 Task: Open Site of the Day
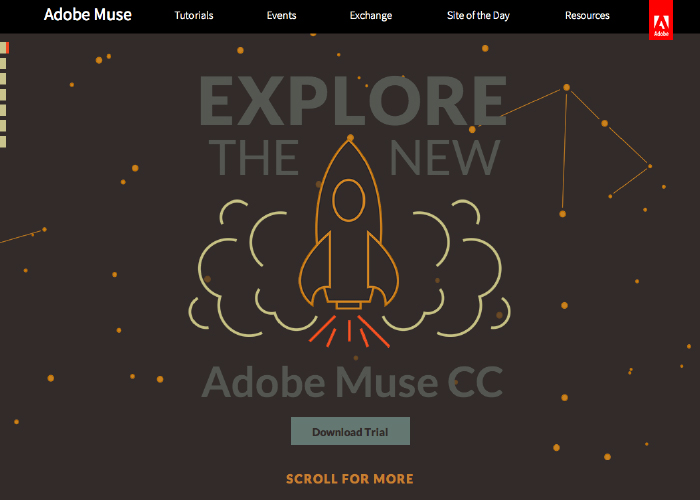[478, 15]
